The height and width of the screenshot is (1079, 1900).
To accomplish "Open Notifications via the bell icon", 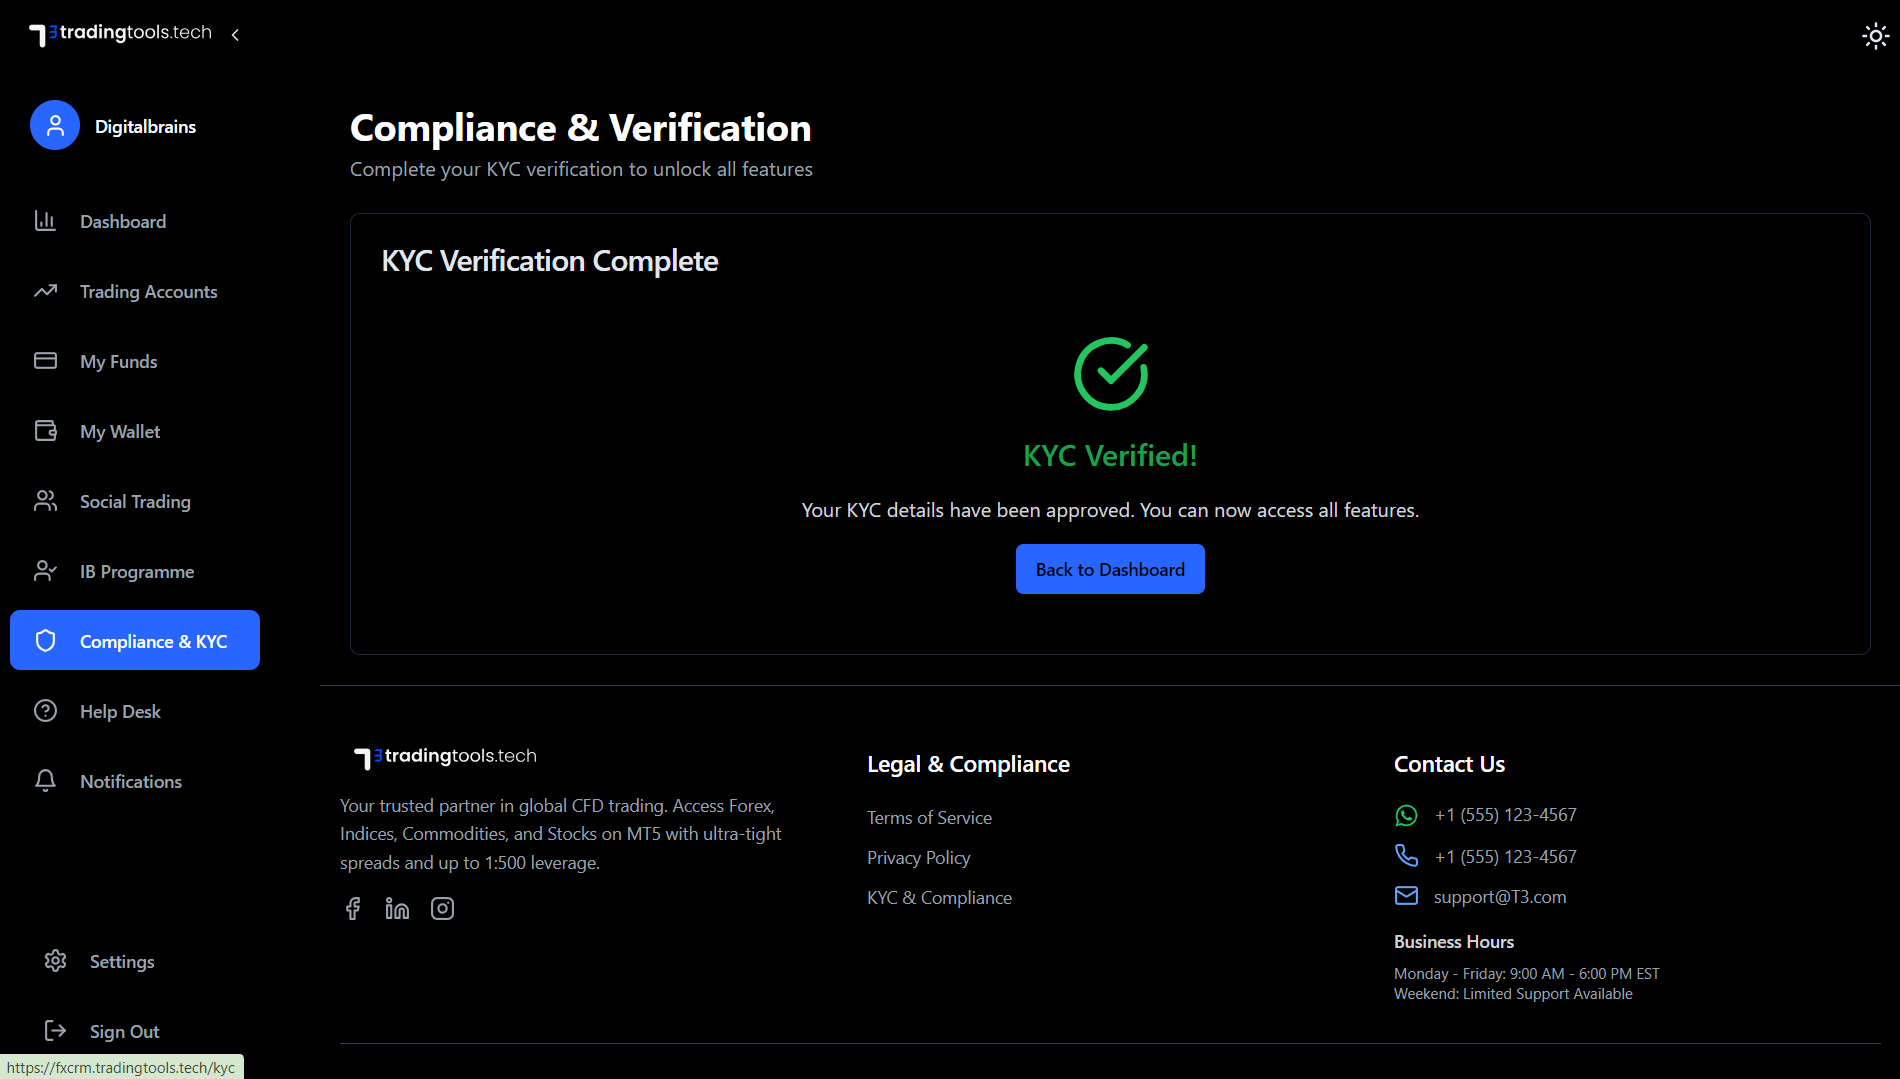I will tap(46, 781).
